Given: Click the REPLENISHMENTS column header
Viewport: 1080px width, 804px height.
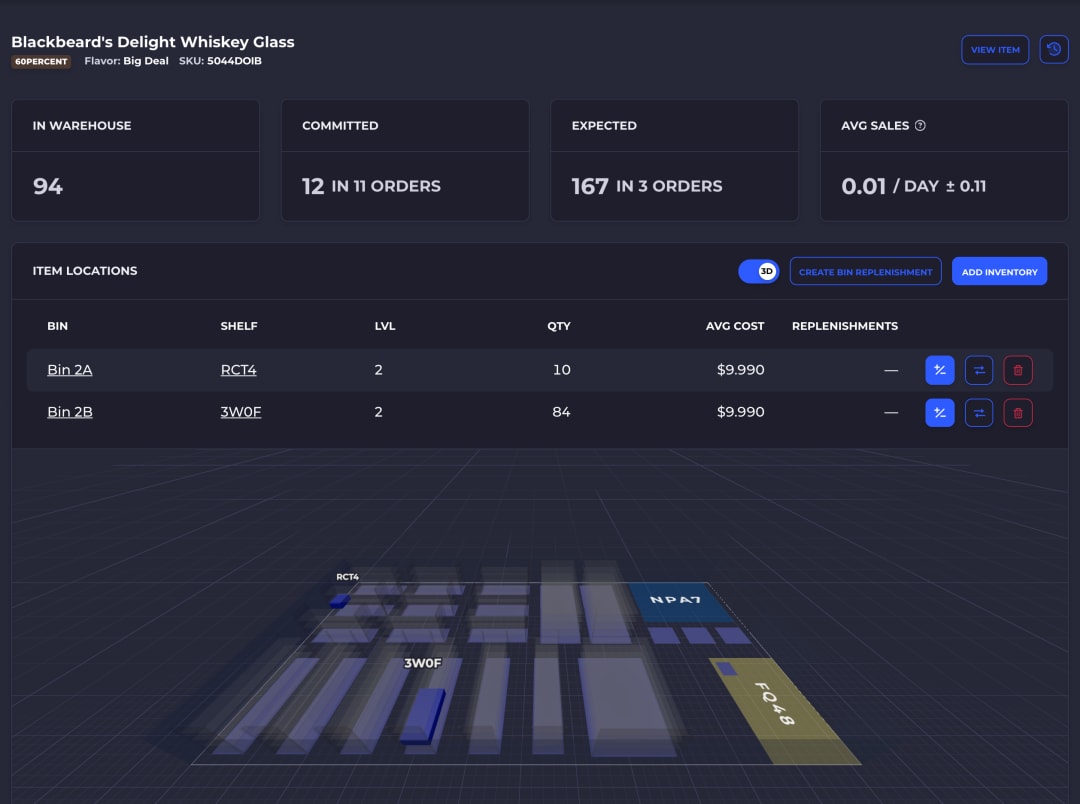Looking at the screenshot, I should pyautogui.click(x=844, y=326).
